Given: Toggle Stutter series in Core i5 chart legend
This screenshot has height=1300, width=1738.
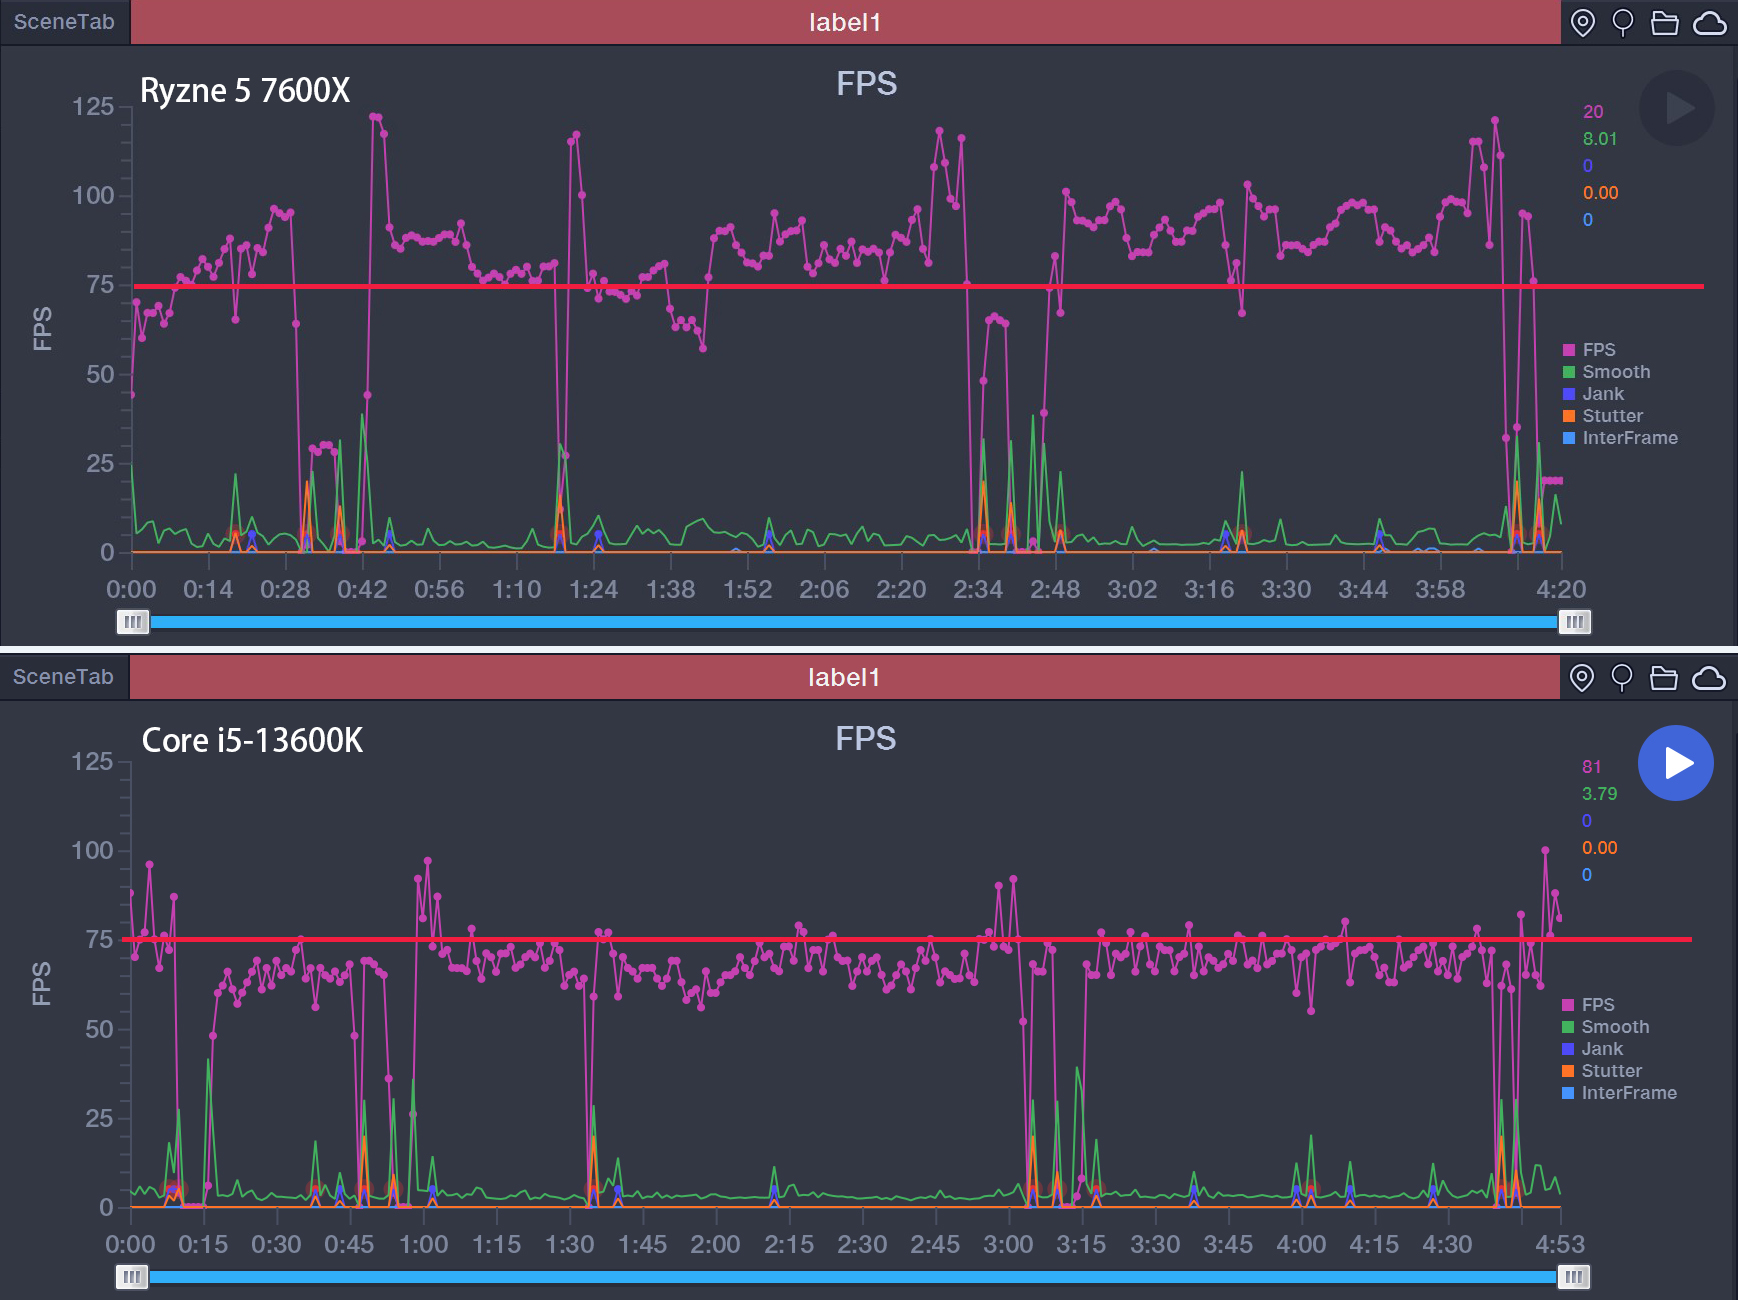Looking at the screenshot, I should [x=1602, y=1070].
